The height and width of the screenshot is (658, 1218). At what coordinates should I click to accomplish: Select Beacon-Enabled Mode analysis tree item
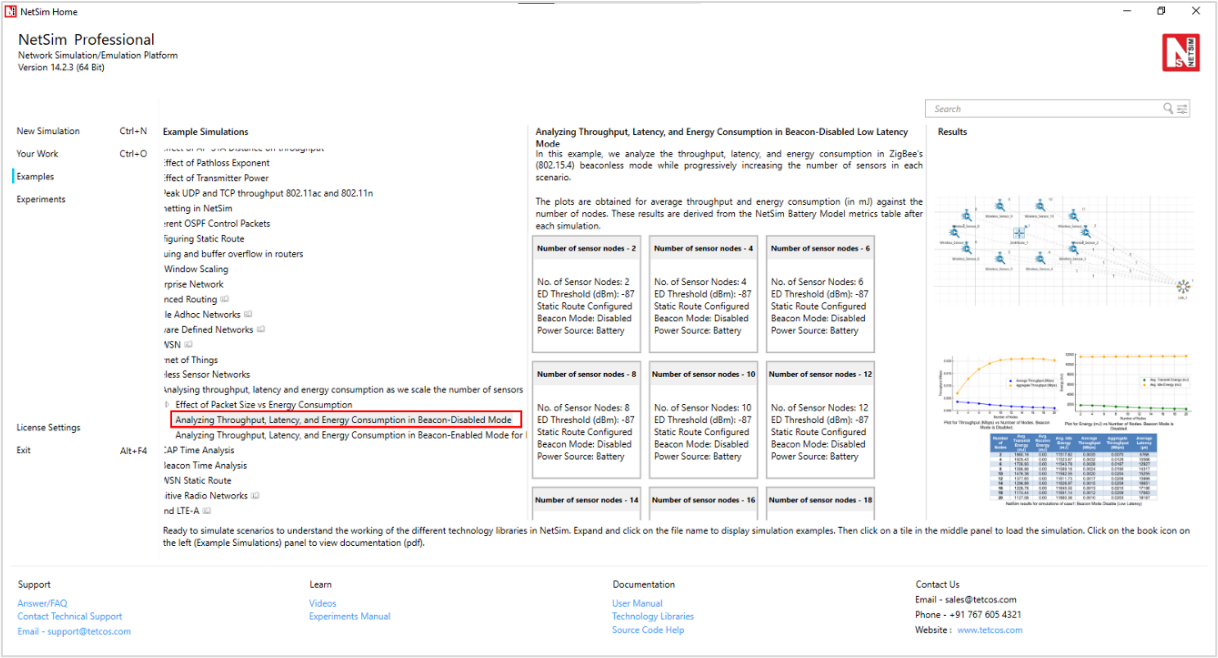coord(350,435)
